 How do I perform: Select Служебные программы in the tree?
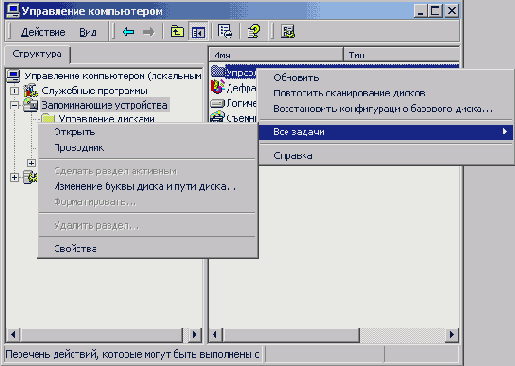click(94, 91)
